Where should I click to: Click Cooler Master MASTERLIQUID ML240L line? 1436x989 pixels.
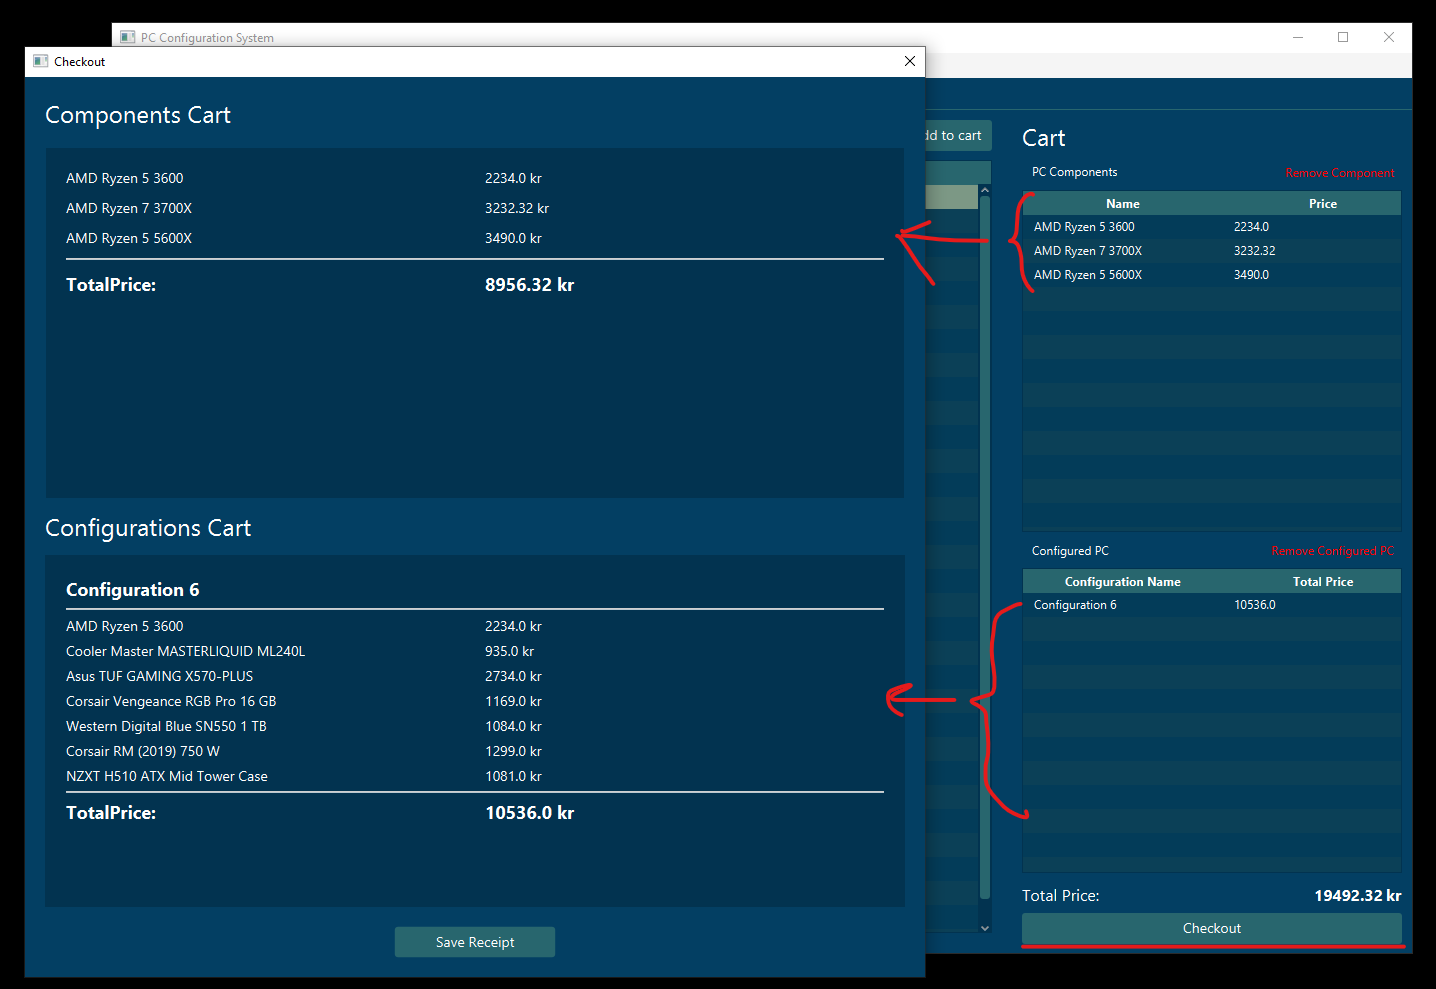point(186,651)
